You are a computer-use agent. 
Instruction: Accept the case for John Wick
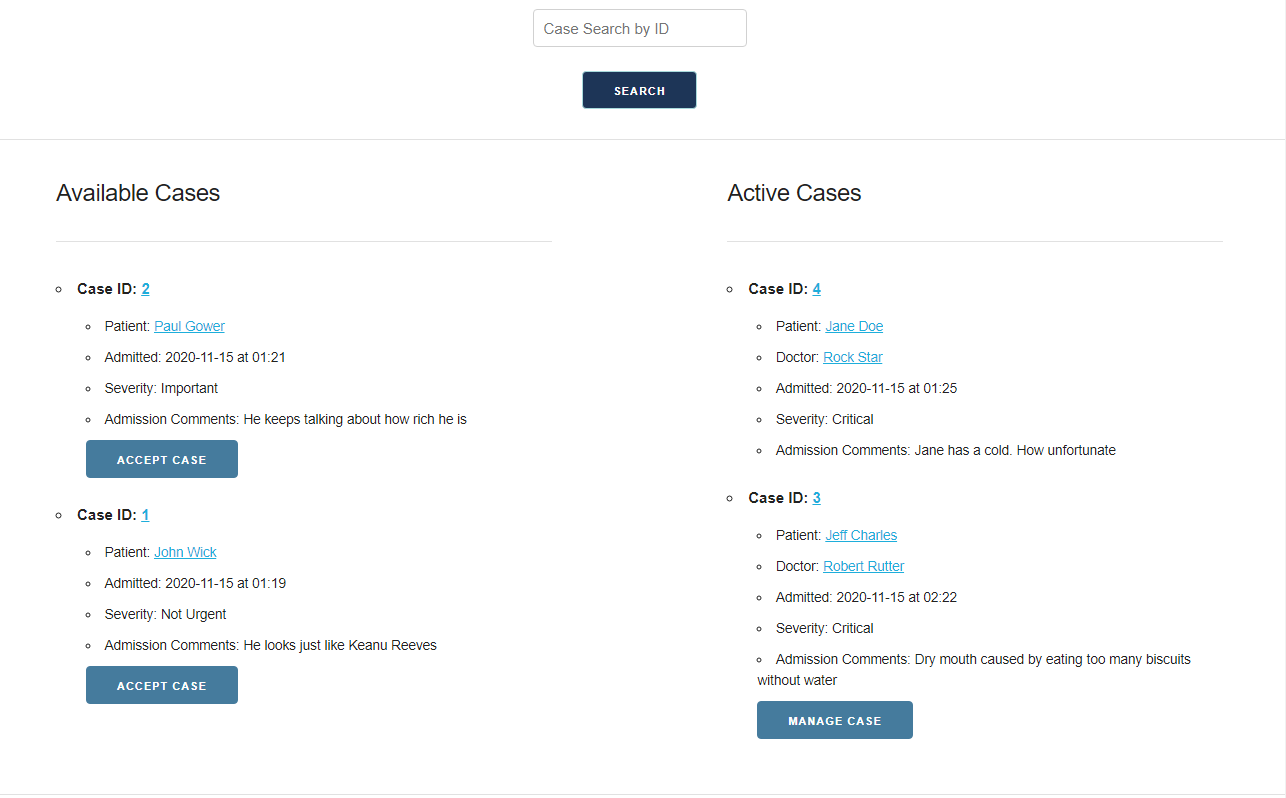162,685
